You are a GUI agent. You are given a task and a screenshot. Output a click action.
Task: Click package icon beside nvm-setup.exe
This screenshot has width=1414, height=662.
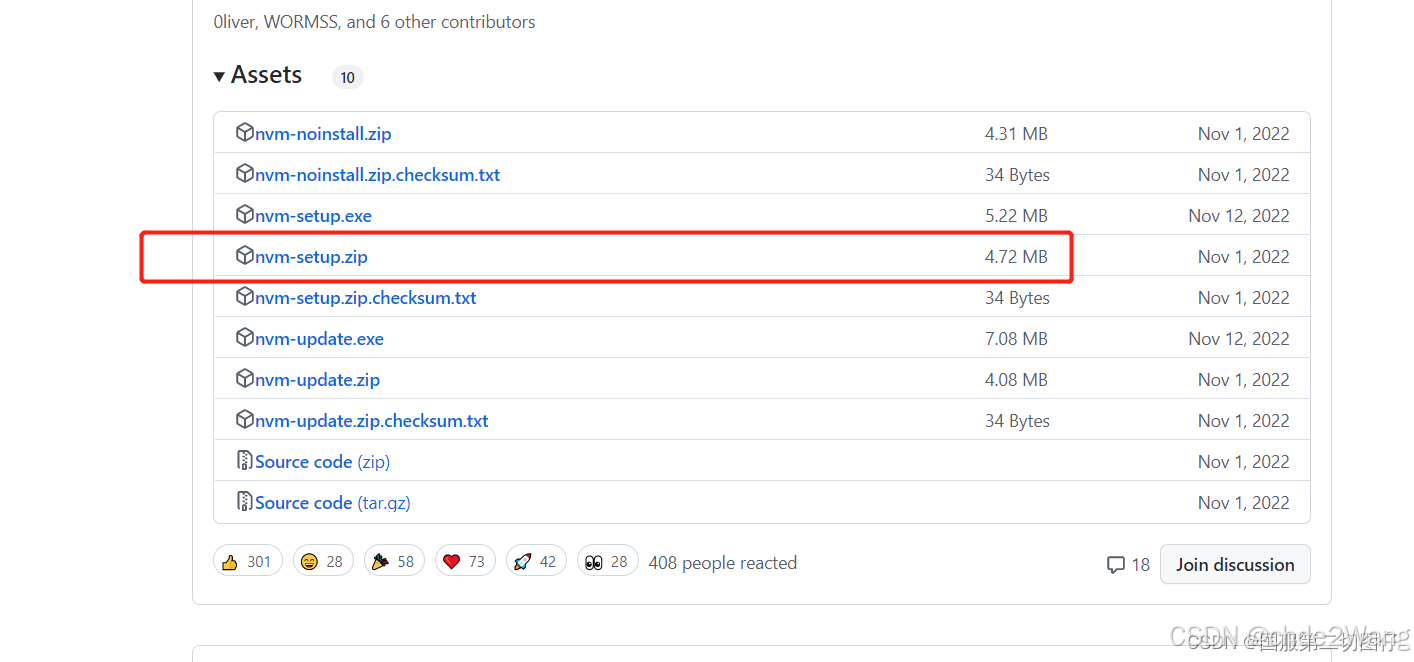244,215
